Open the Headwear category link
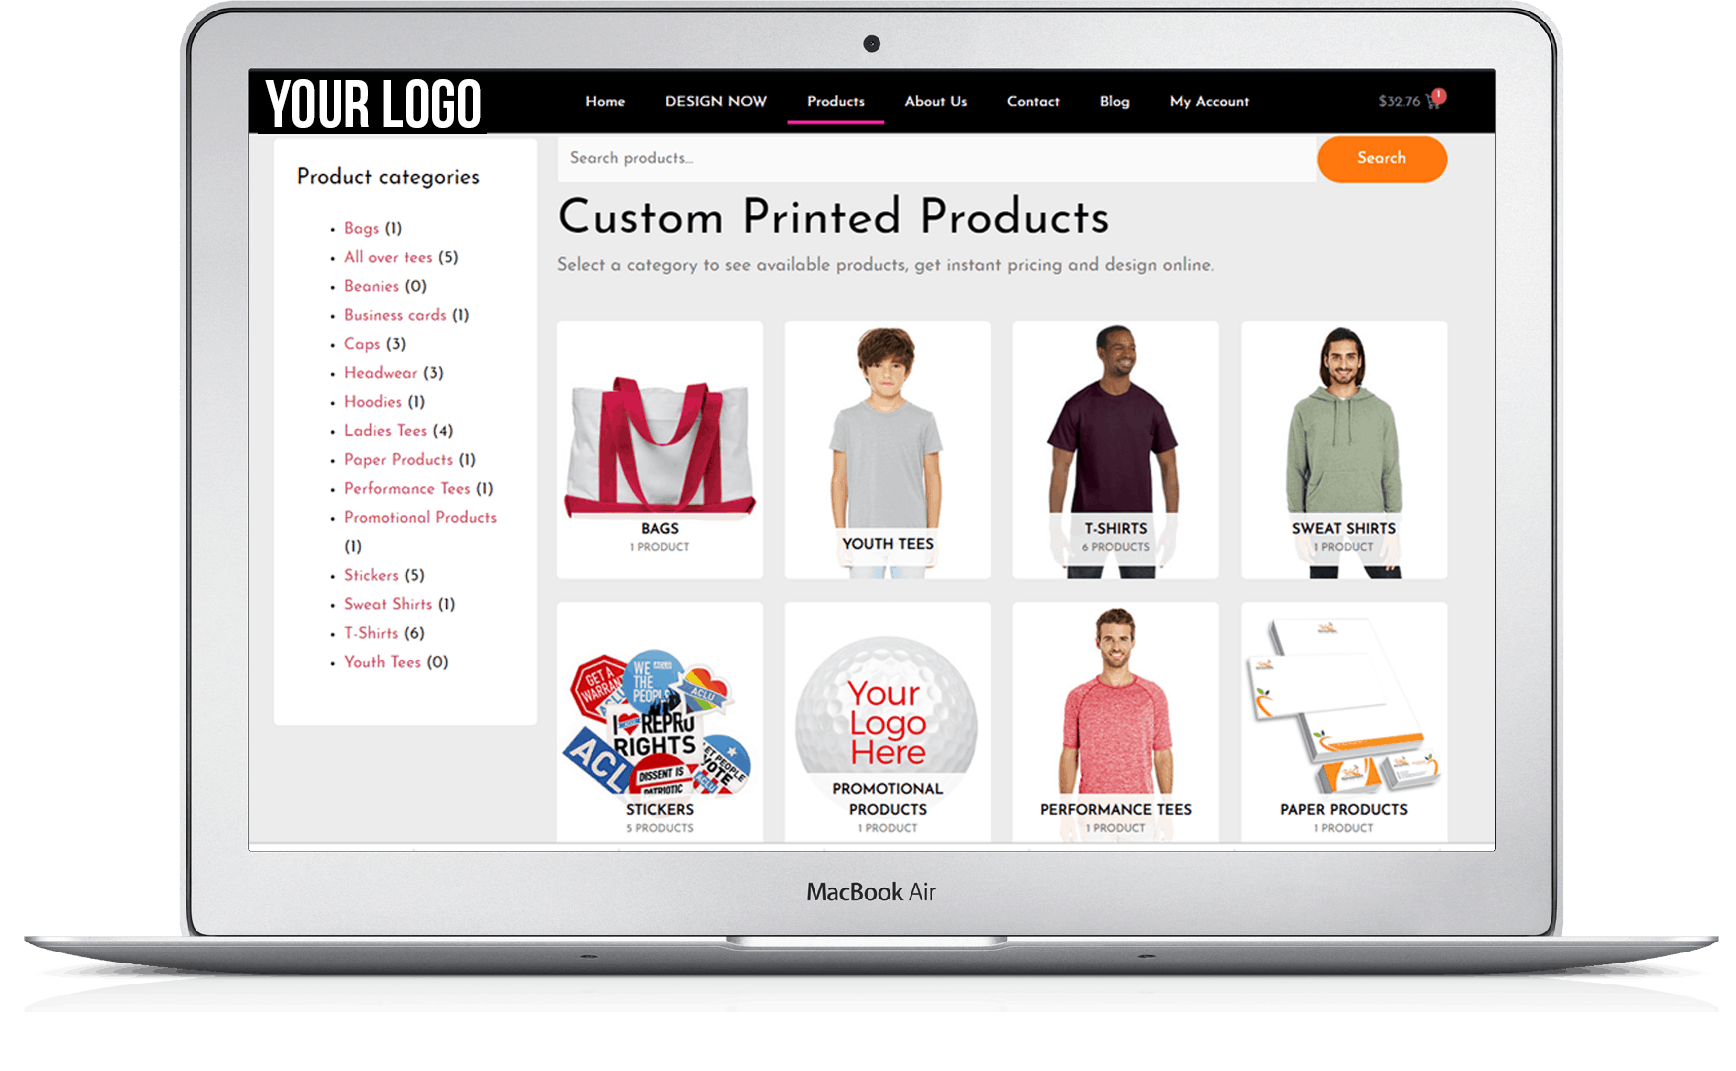Viewport: 1736px width, 1071px height. (380, 373)
